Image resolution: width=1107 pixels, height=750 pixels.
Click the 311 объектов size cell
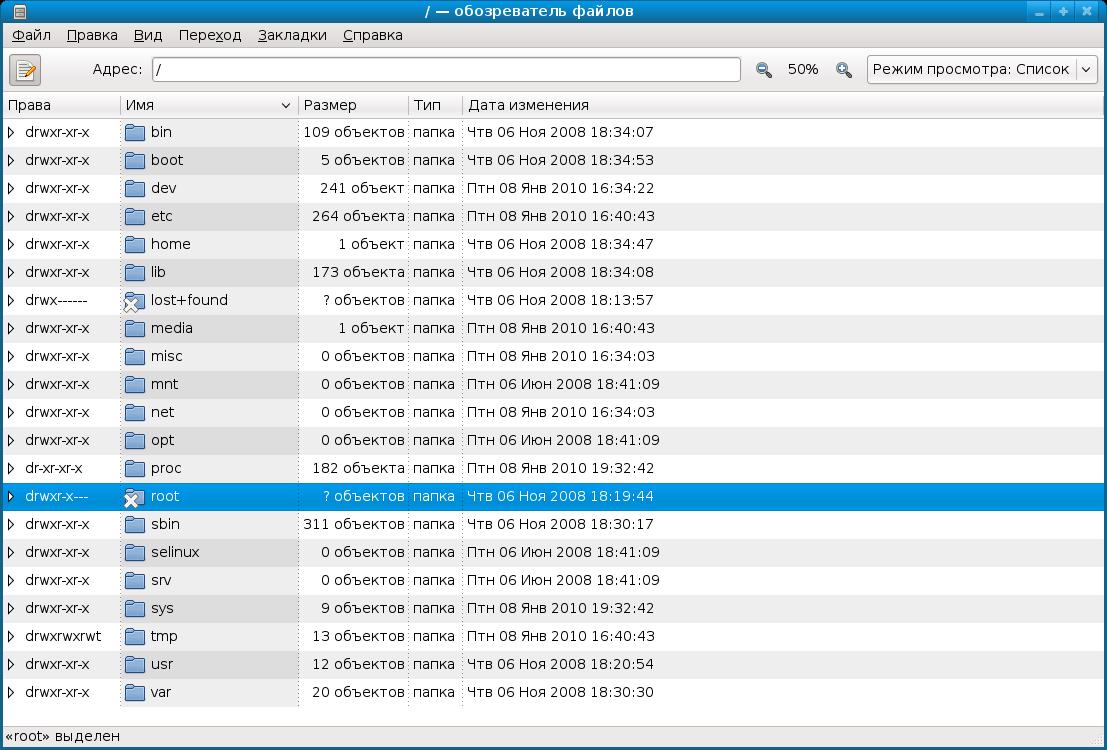pyautogui.click(x=354, y=524)
